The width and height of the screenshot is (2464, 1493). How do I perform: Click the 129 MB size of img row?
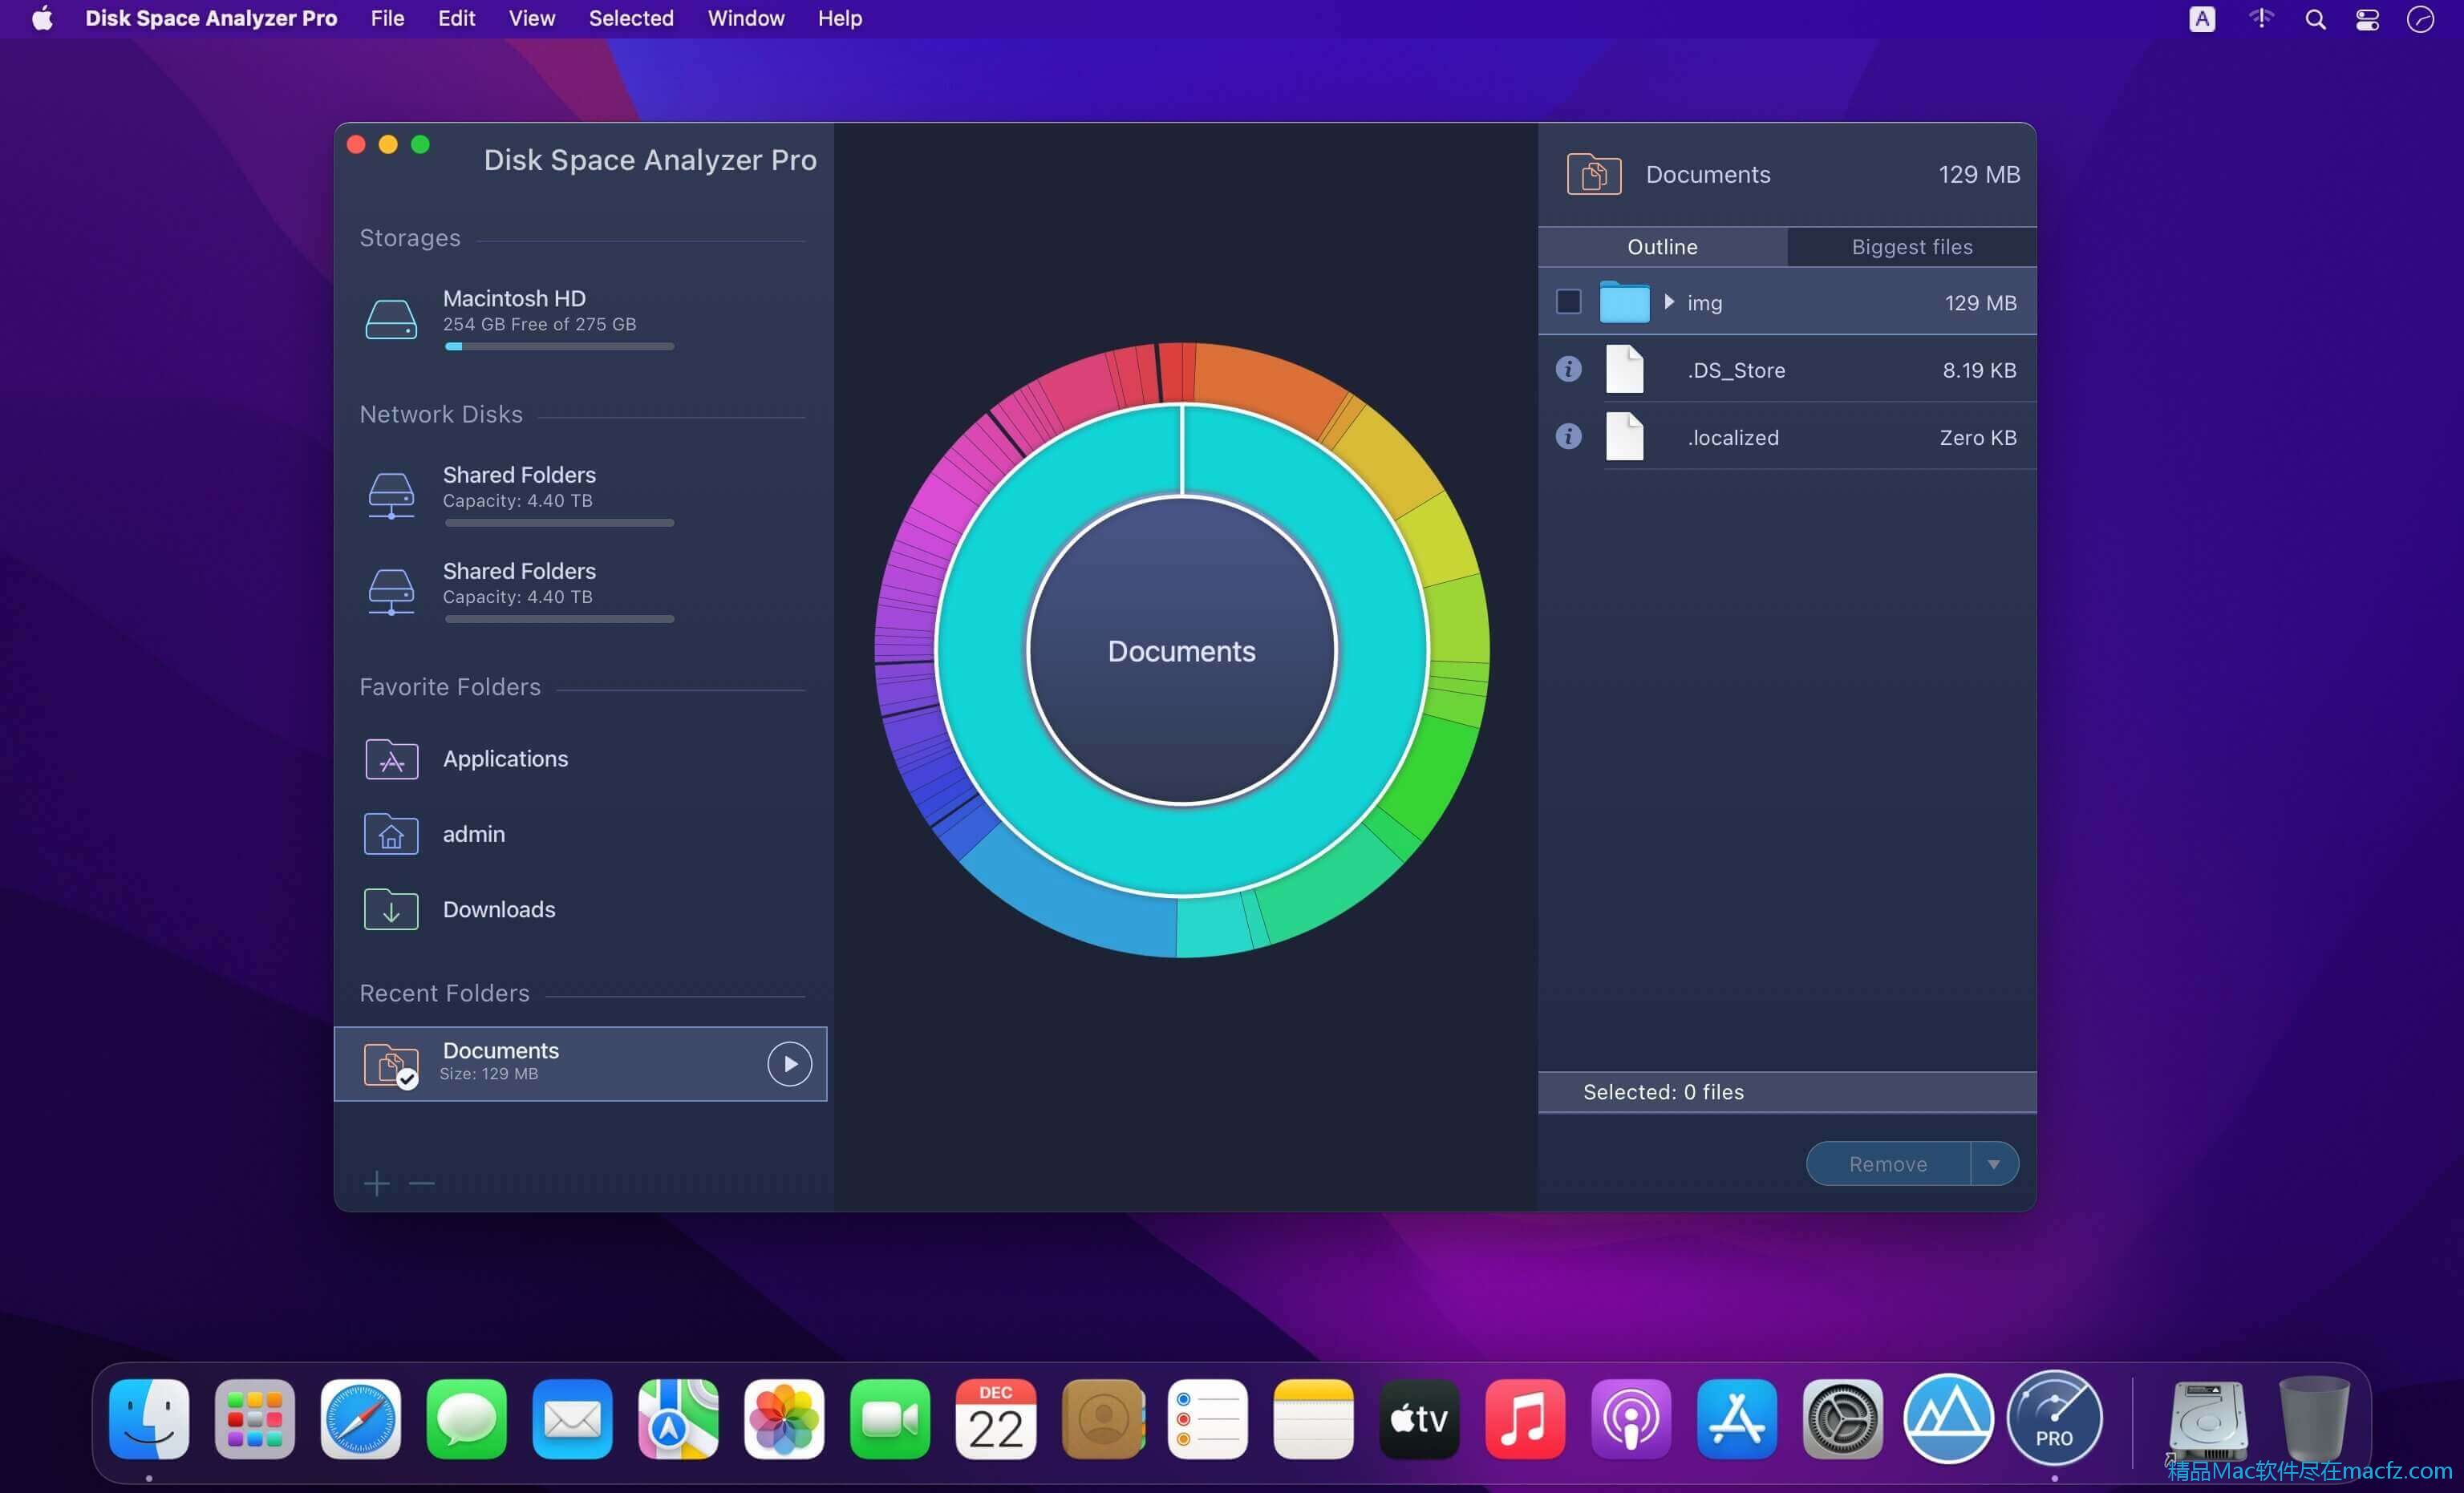click(x=1980, y=302)
